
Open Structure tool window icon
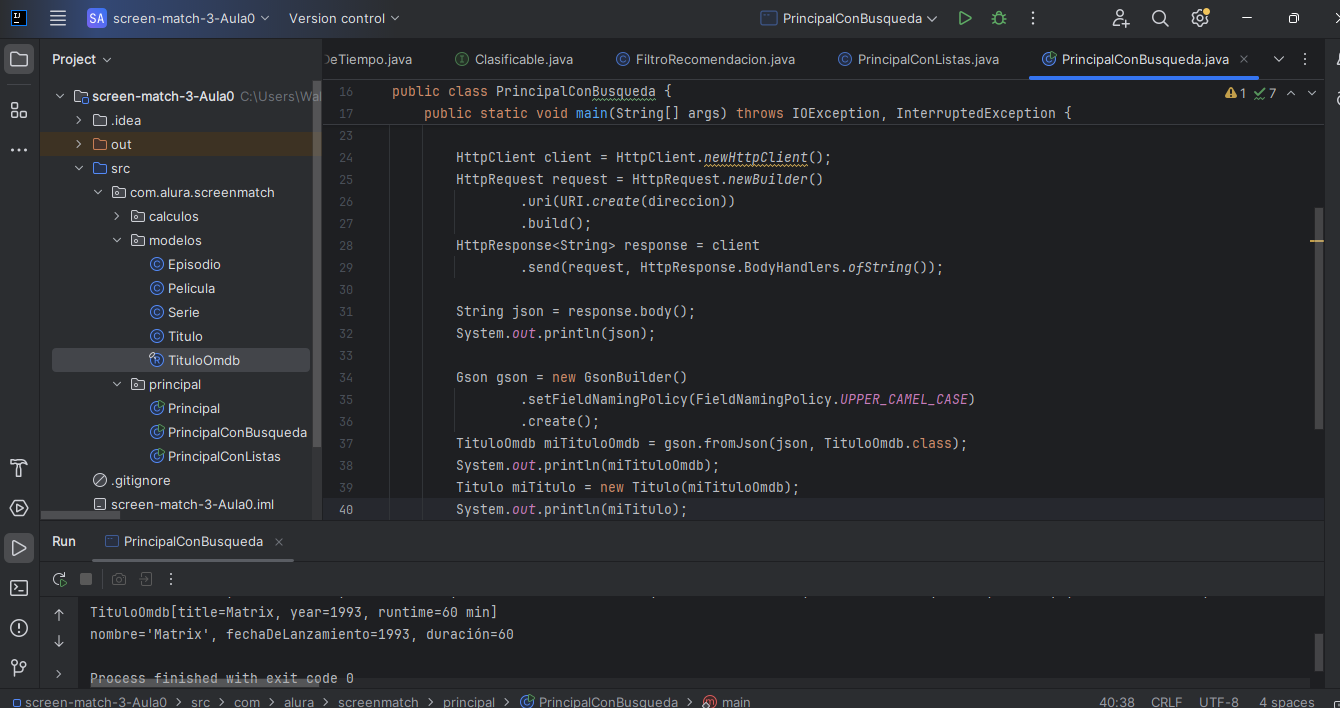[18, 109]
